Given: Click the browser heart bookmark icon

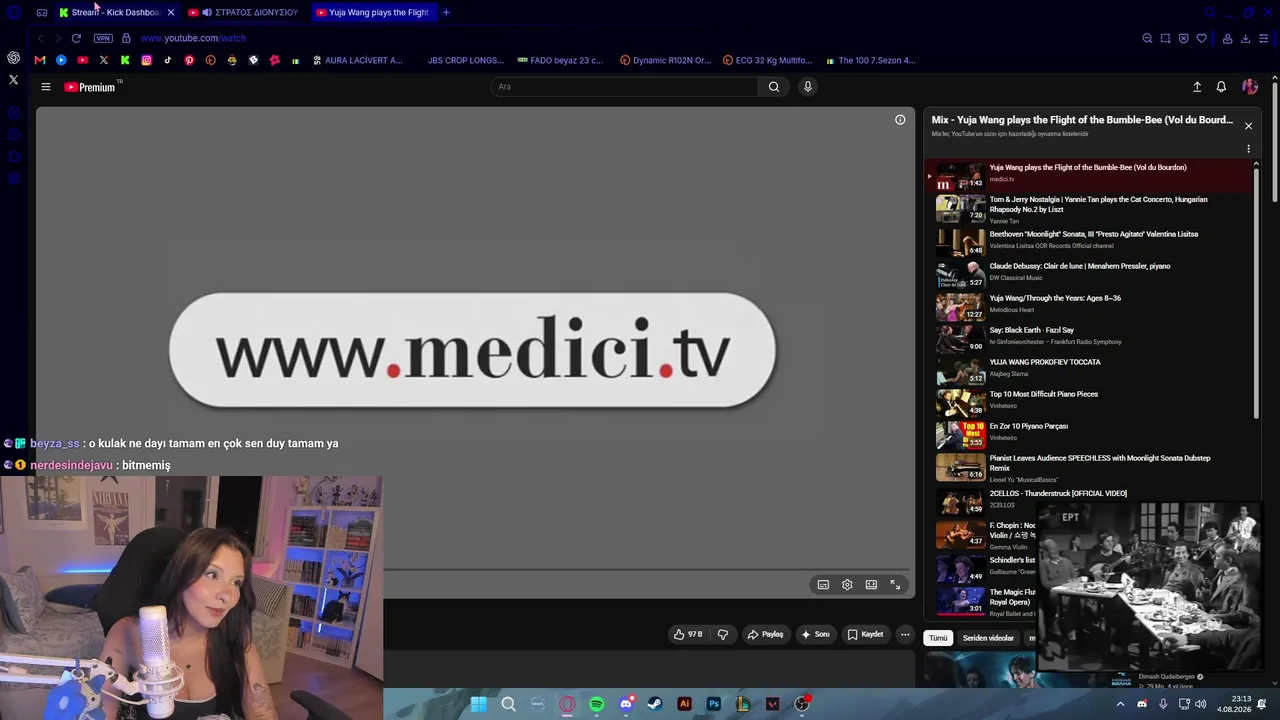Looking at the screenshot, I should click(x=1201, y=38).
